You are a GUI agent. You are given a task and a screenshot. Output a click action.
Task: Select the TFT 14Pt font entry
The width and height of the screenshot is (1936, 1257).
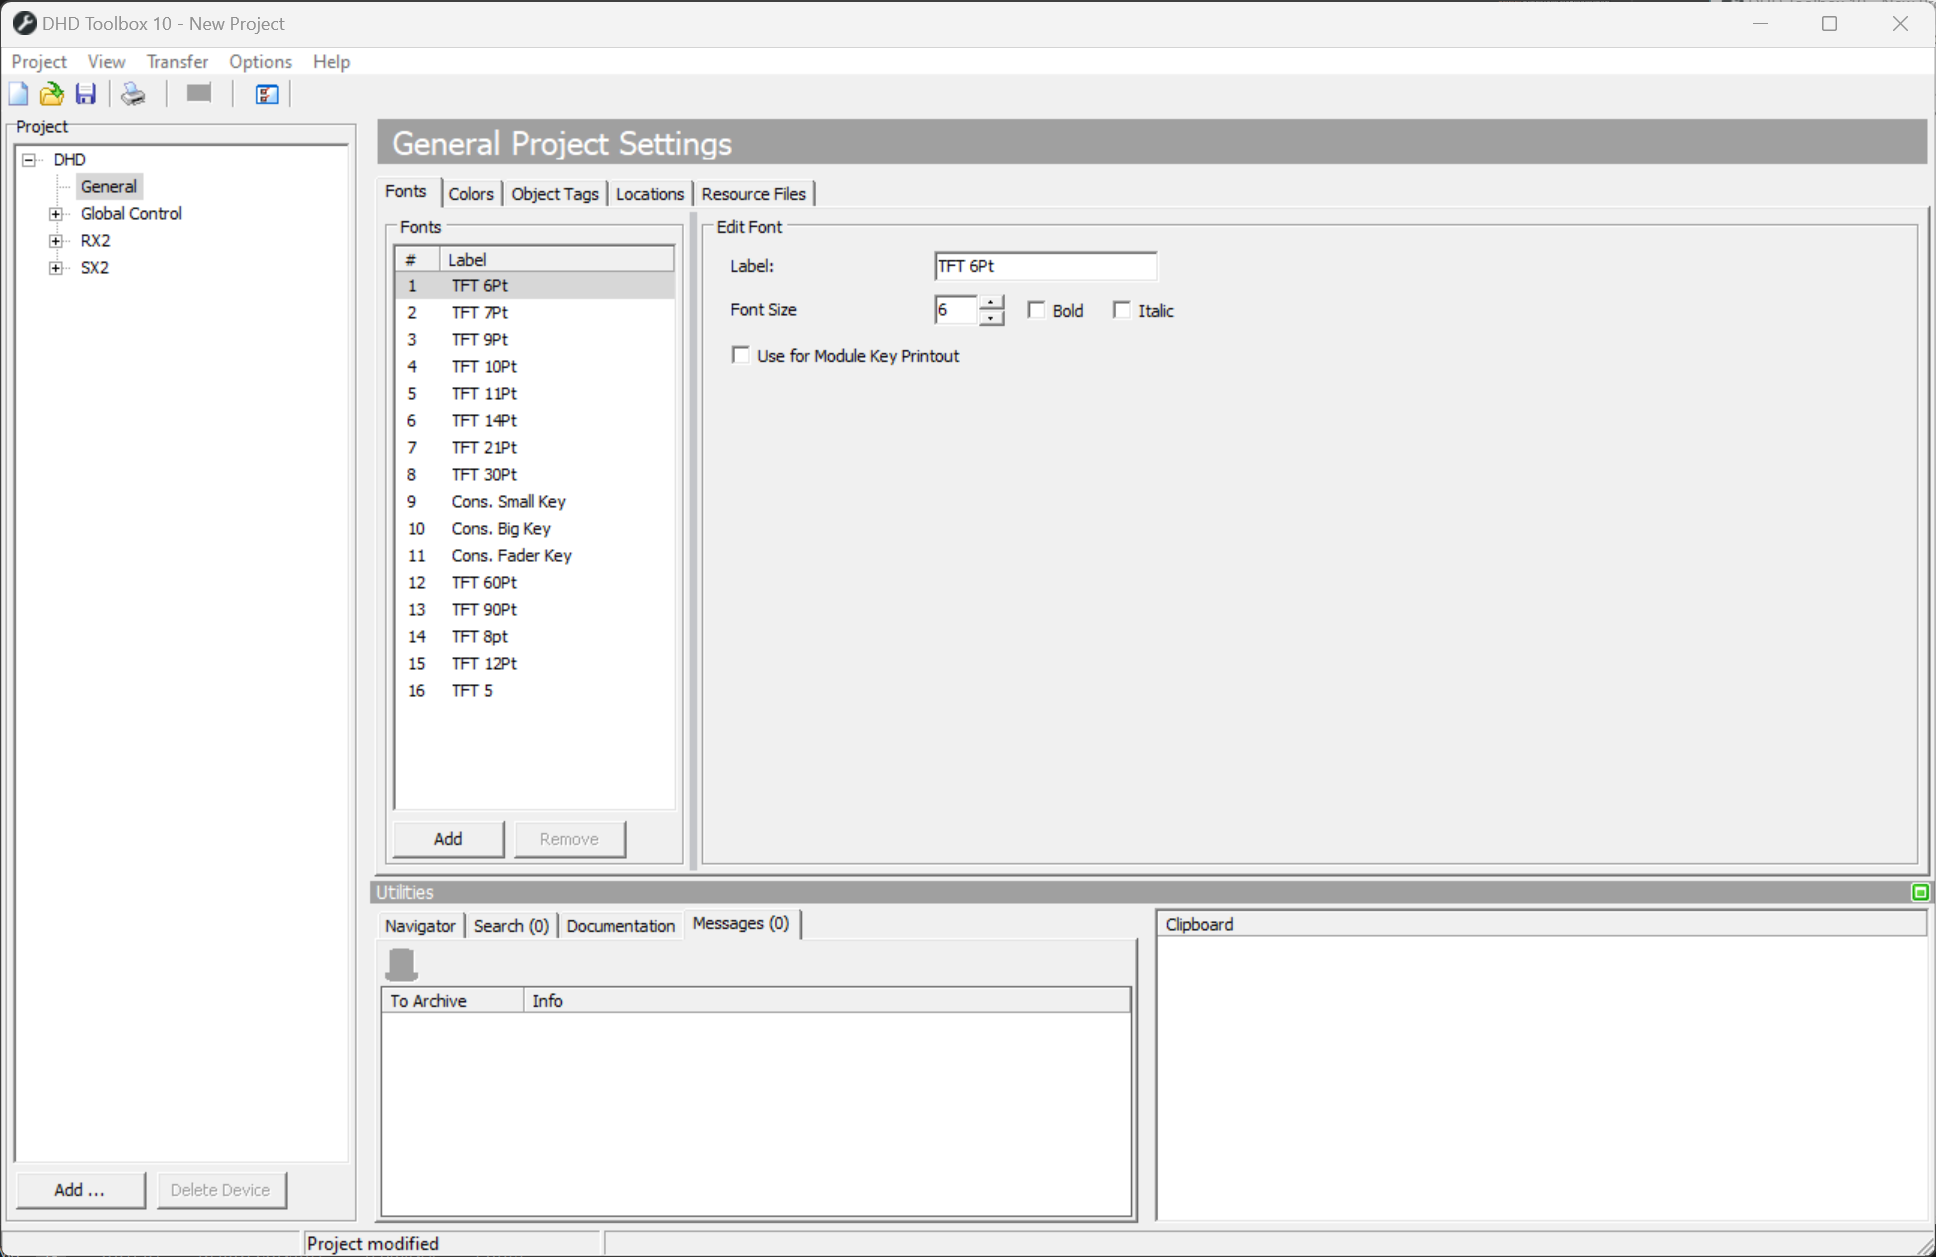pos(483,420)
